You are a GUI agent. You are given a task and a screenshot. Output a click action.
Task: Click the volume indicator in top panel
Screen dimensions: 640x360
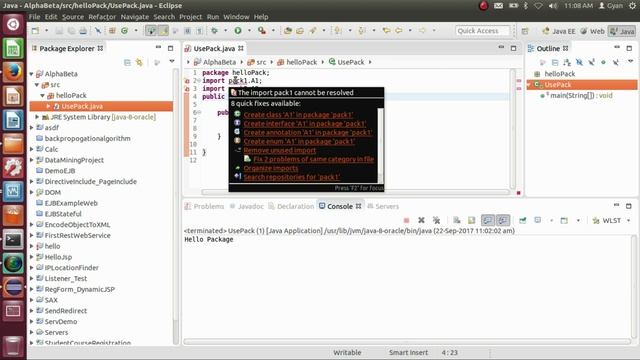(x=553, y=6)
